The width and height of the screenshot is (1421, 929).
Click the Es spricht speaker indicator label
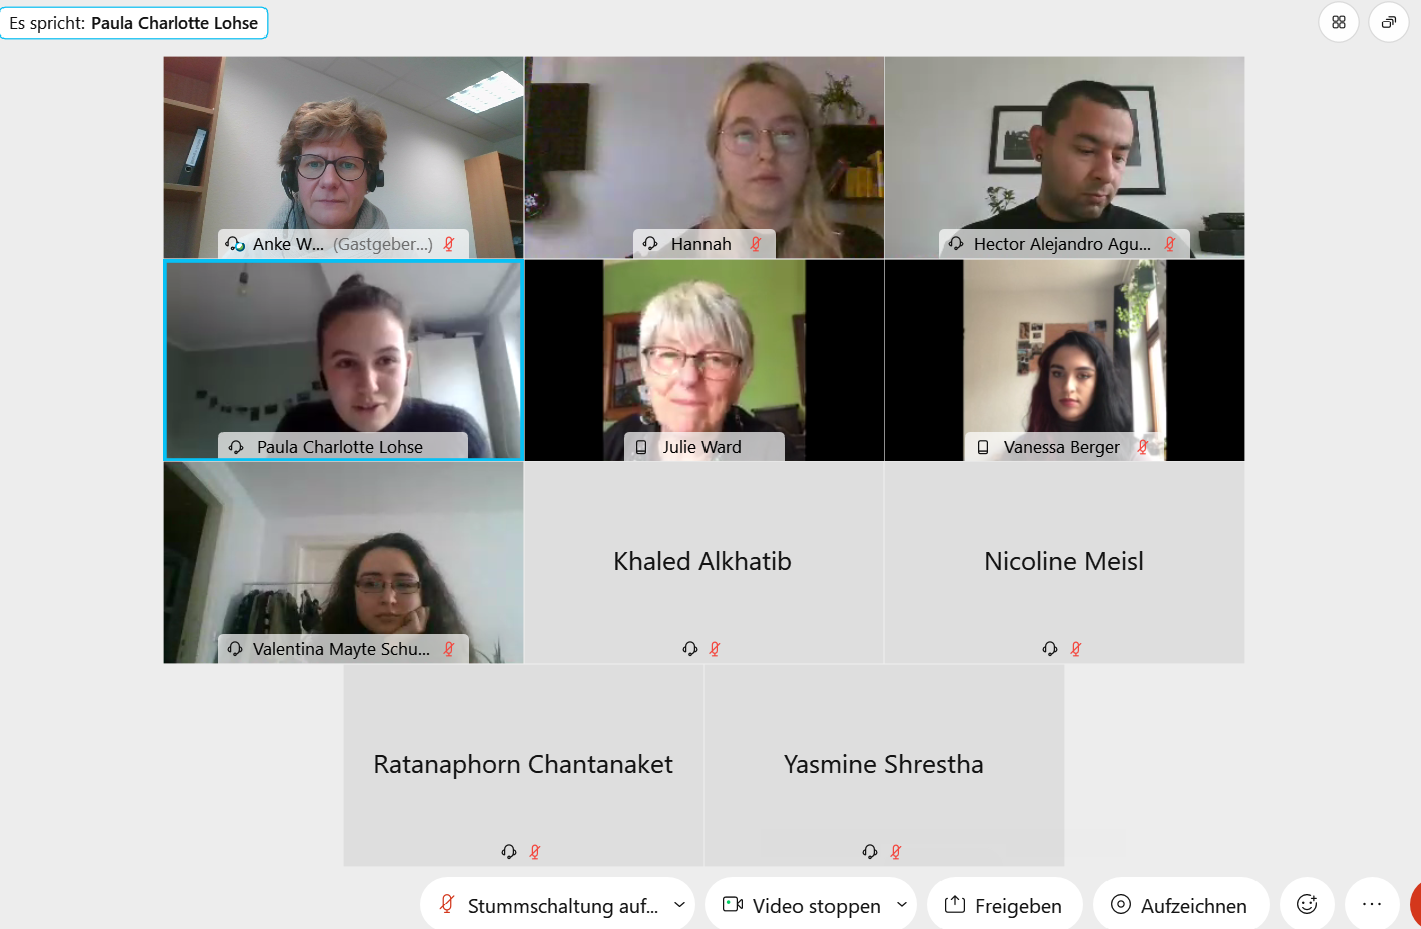coord(134,23)
